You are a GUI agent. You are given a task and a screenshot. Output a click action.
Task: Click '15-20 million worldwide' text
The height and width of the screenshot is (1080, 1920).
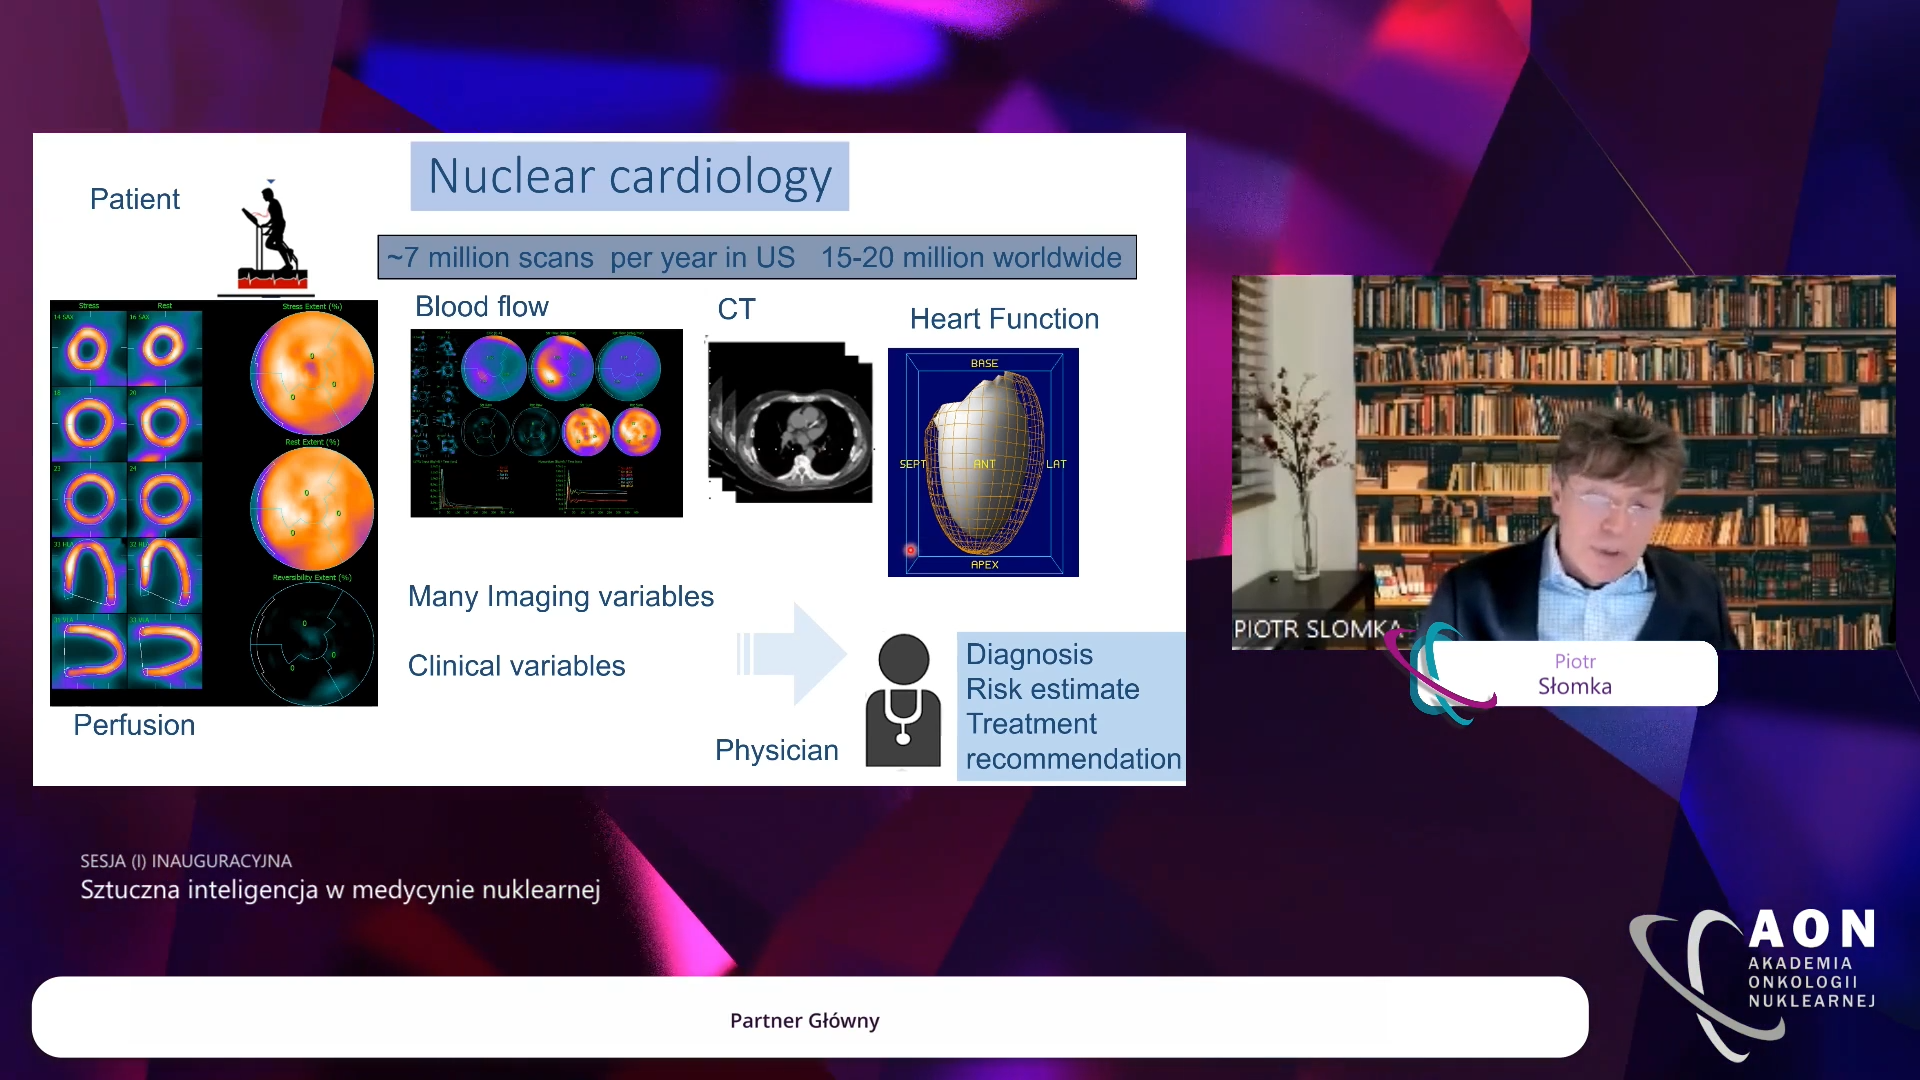971,258
